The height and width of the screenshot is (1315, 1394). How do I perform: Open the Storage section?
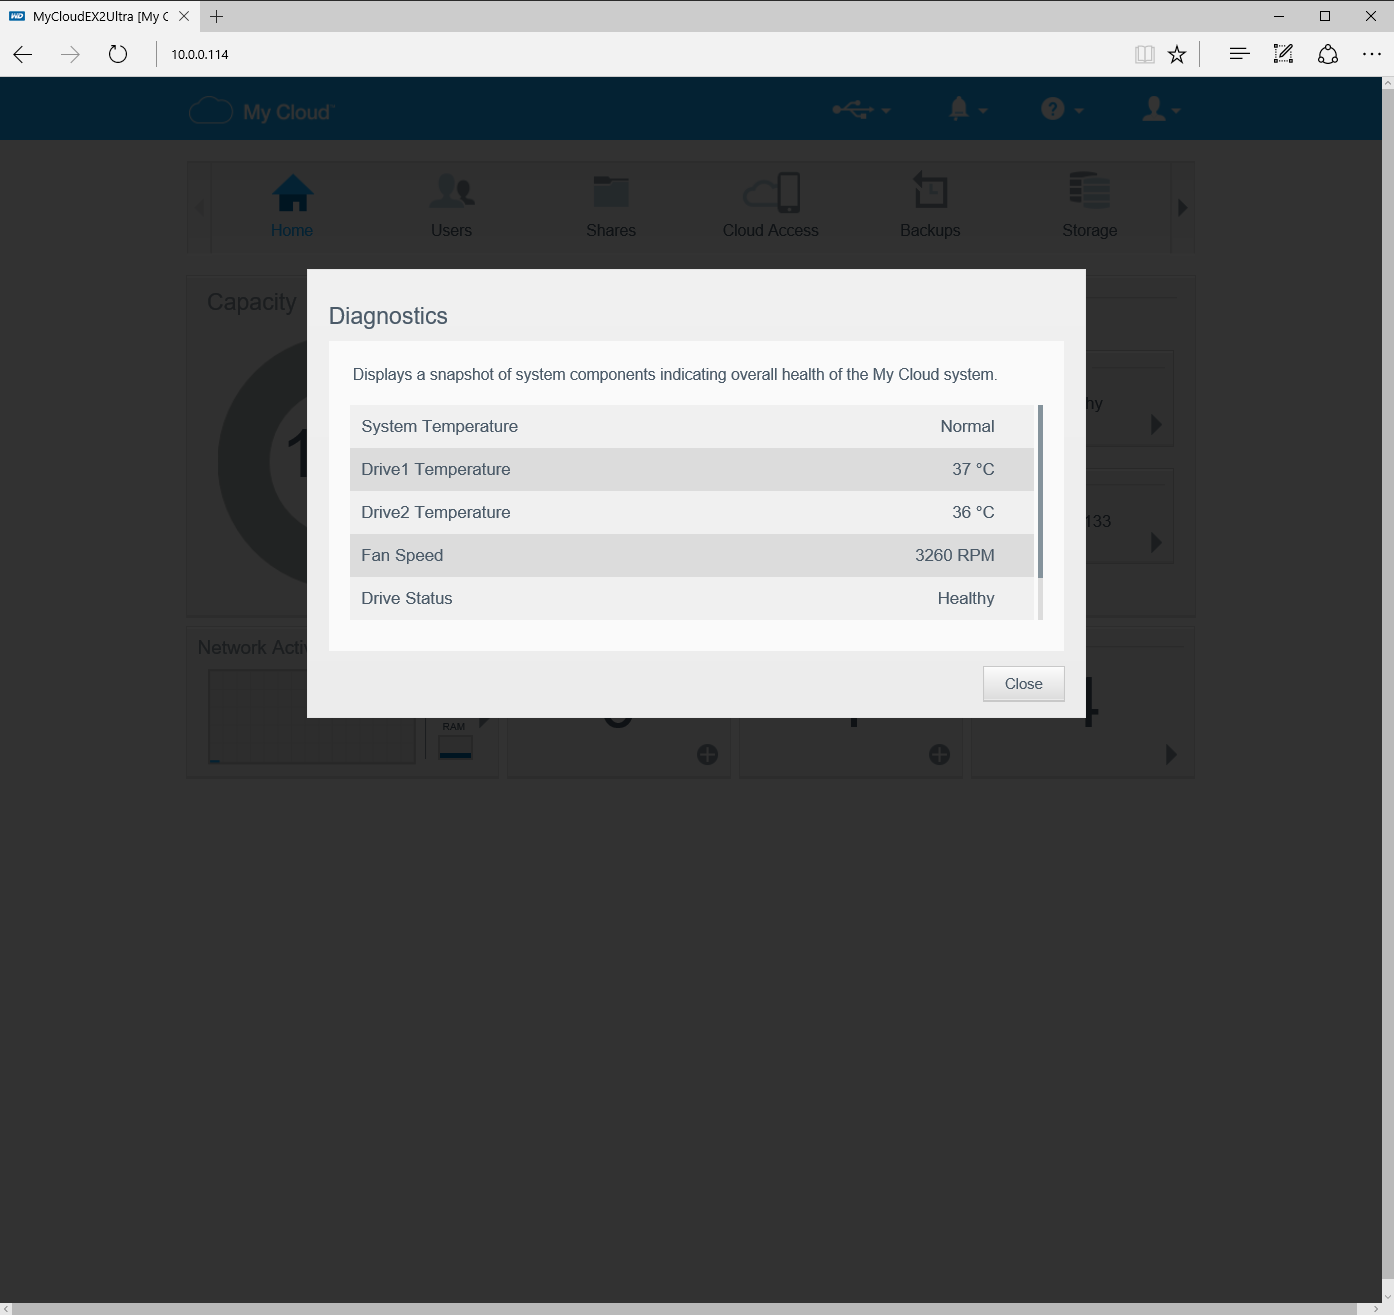(x=1089, y=206)
